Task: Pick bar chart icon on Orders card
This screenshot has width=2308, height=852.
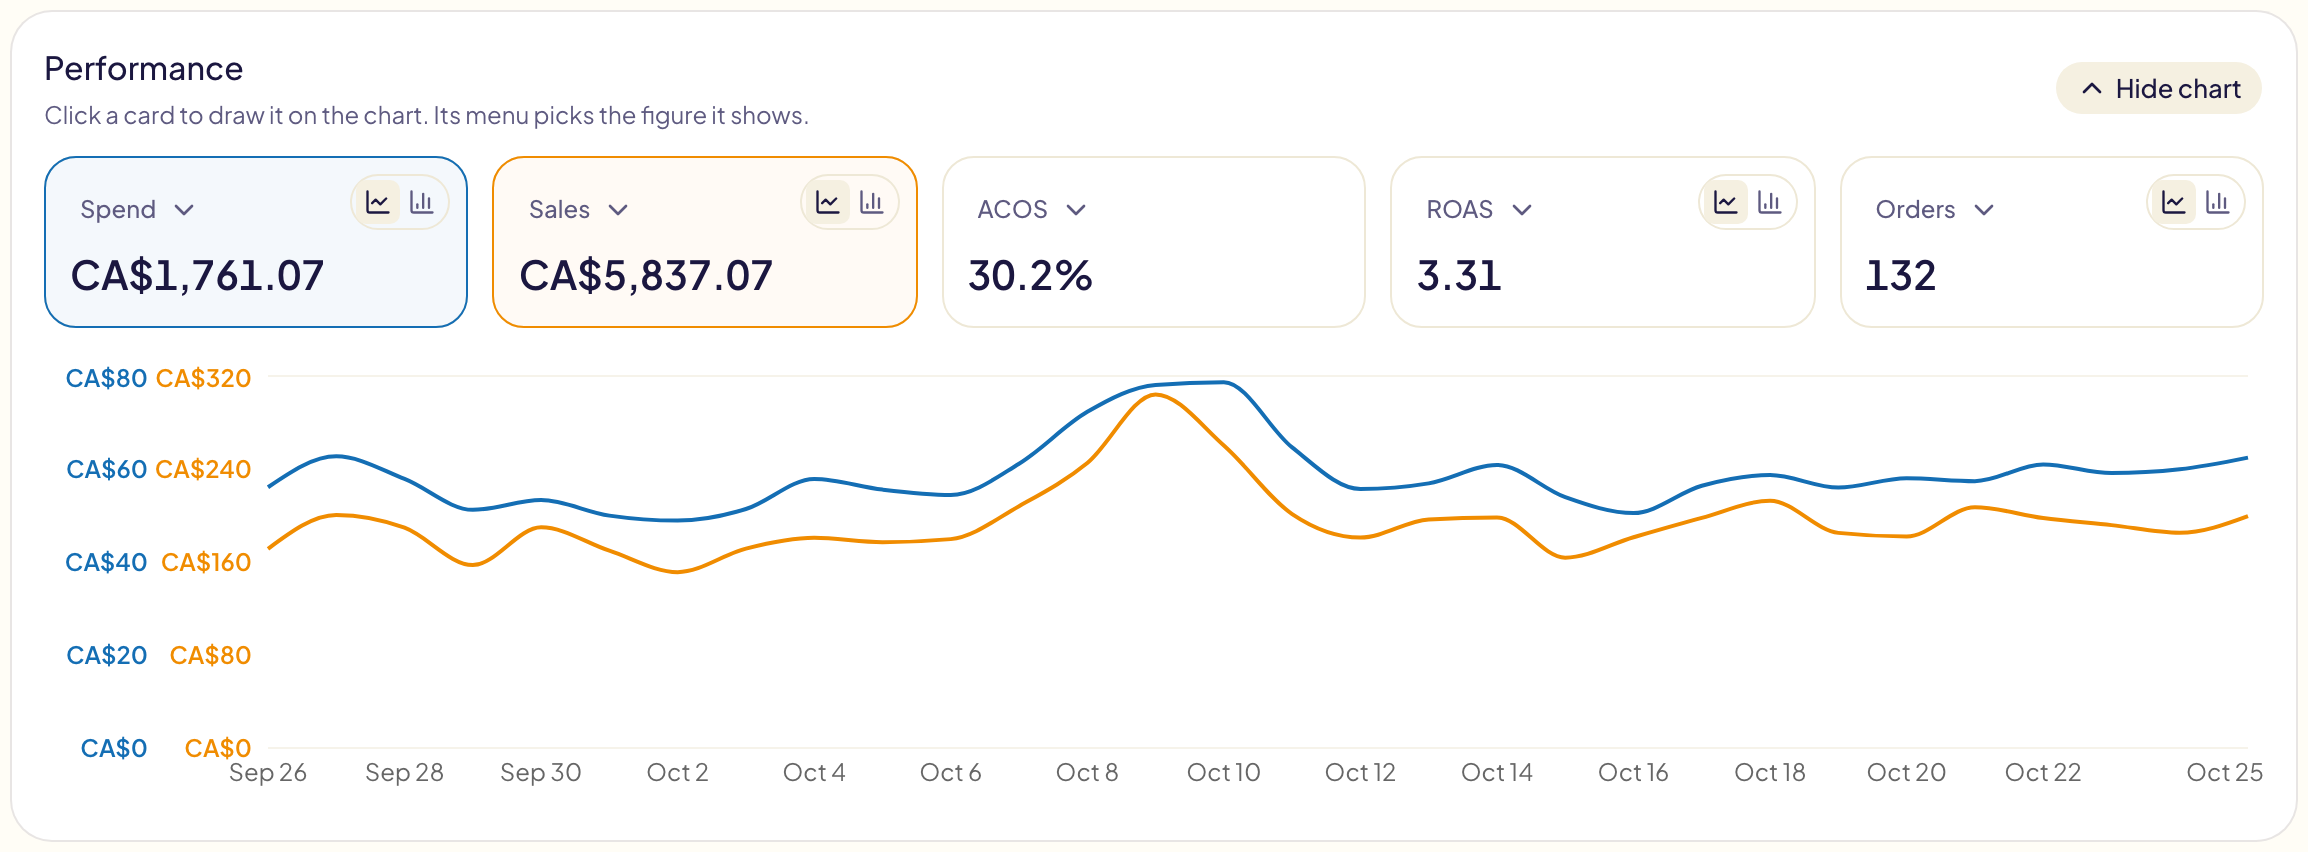Action: pos(2218,203)
